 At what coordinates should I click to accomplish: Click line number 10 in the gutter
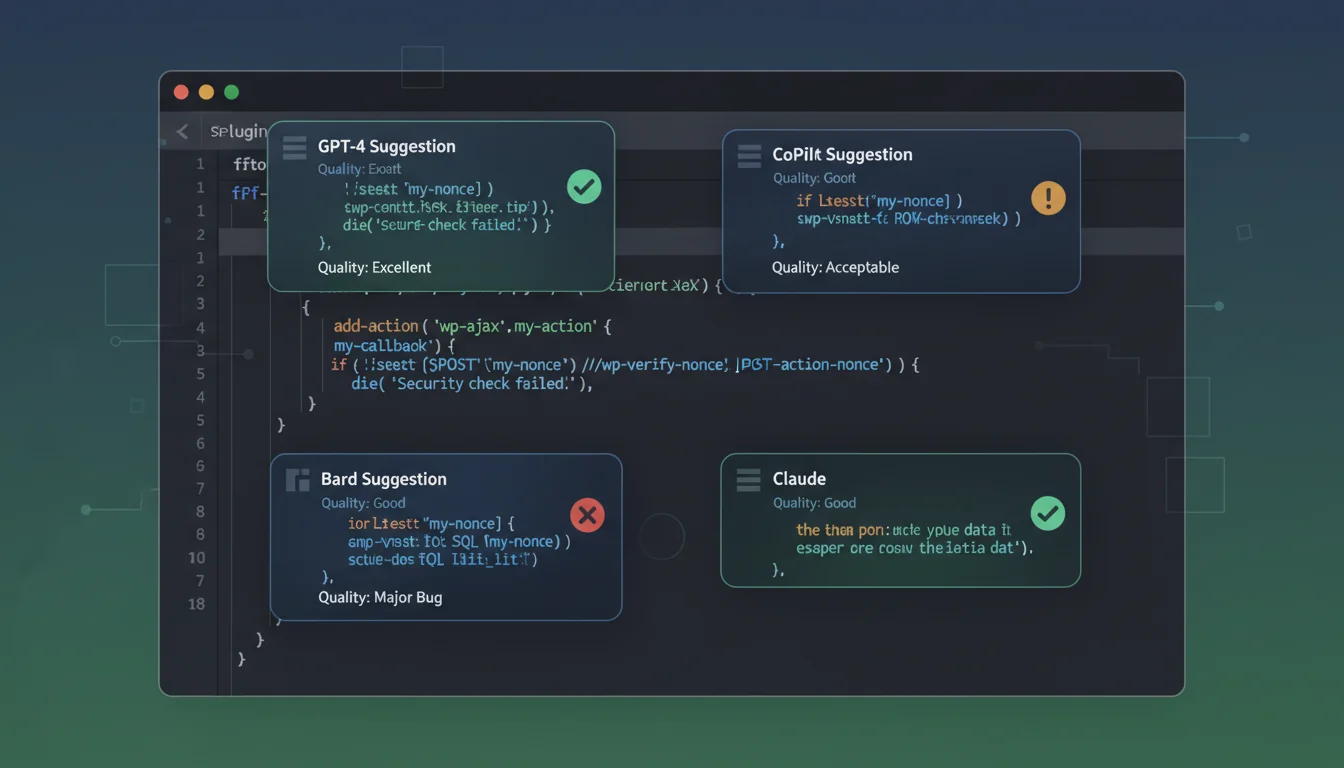coord(196,558)
